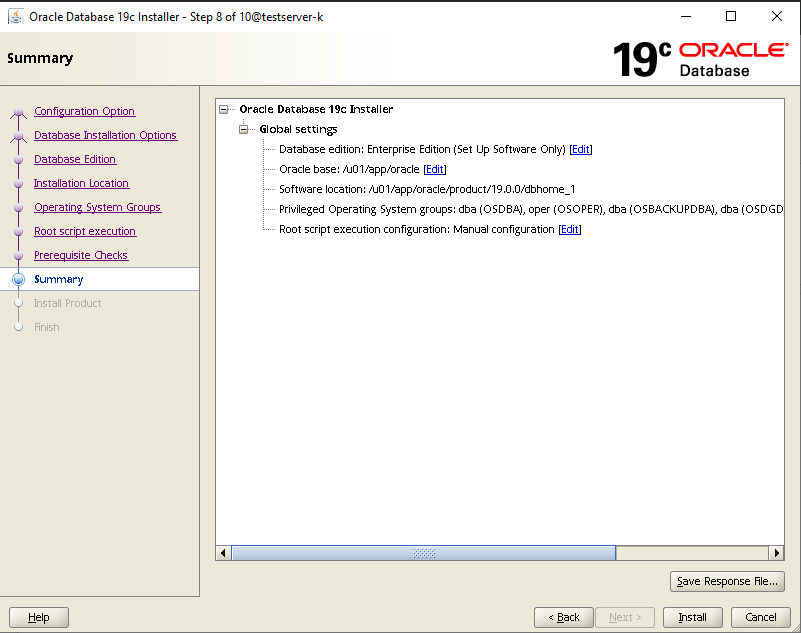
Task: Click Database Installation Options step marker
Action: [x=18, y=136]
